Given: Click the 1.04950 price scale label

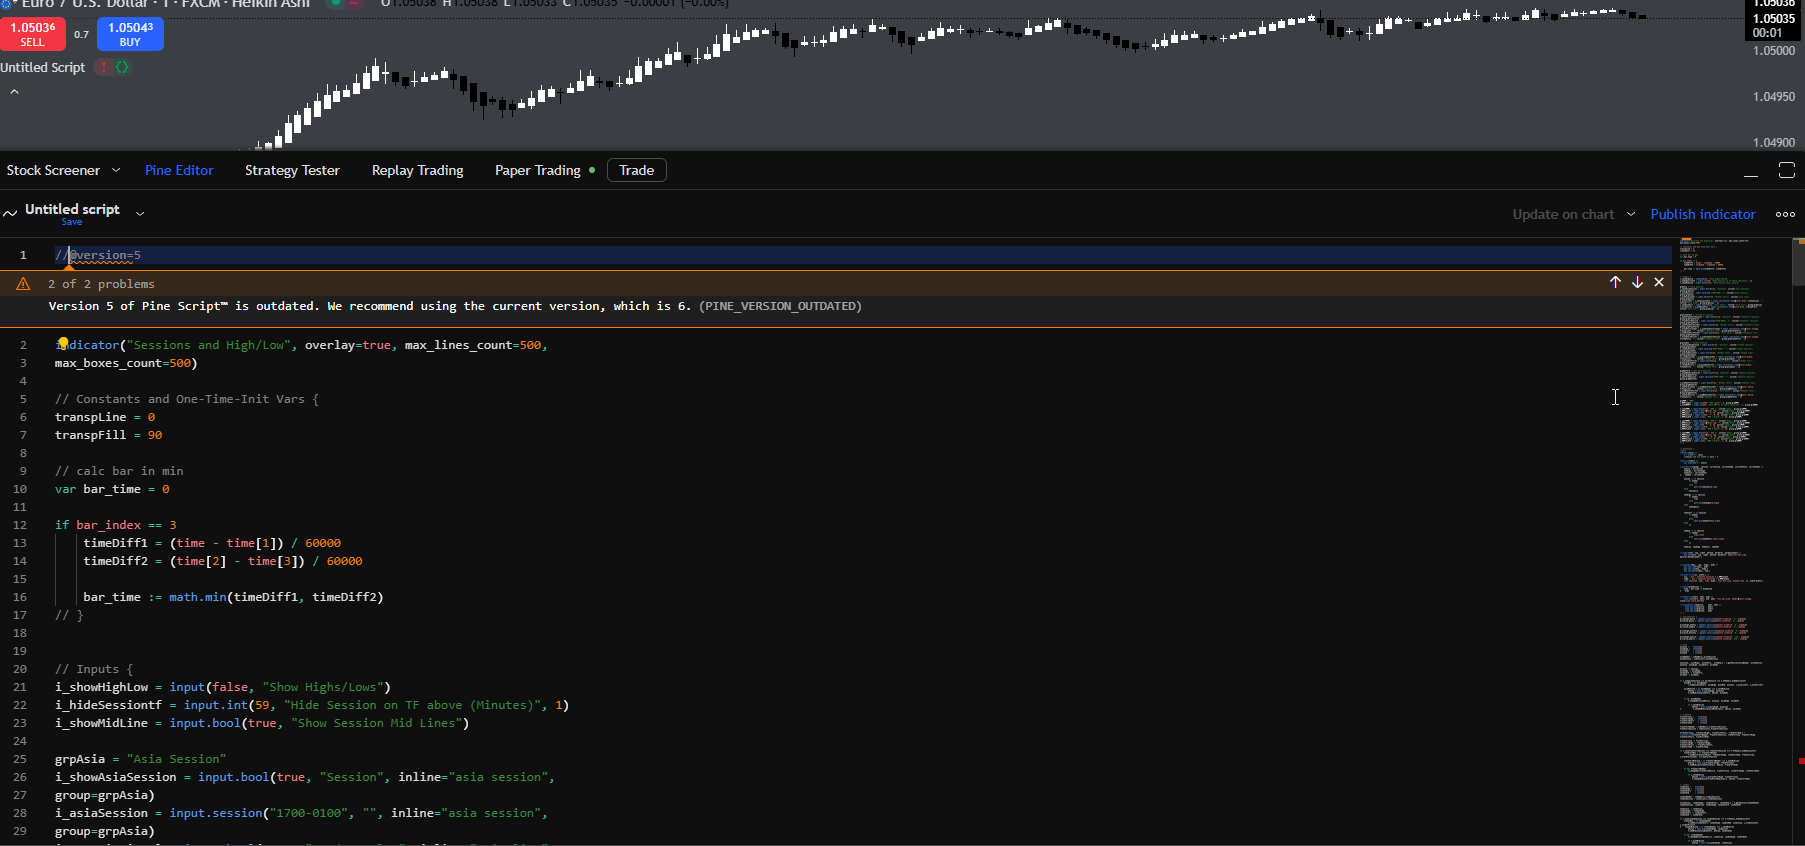Looking at the screenshot, I should pyautogui.click(x=1774, y=97).
